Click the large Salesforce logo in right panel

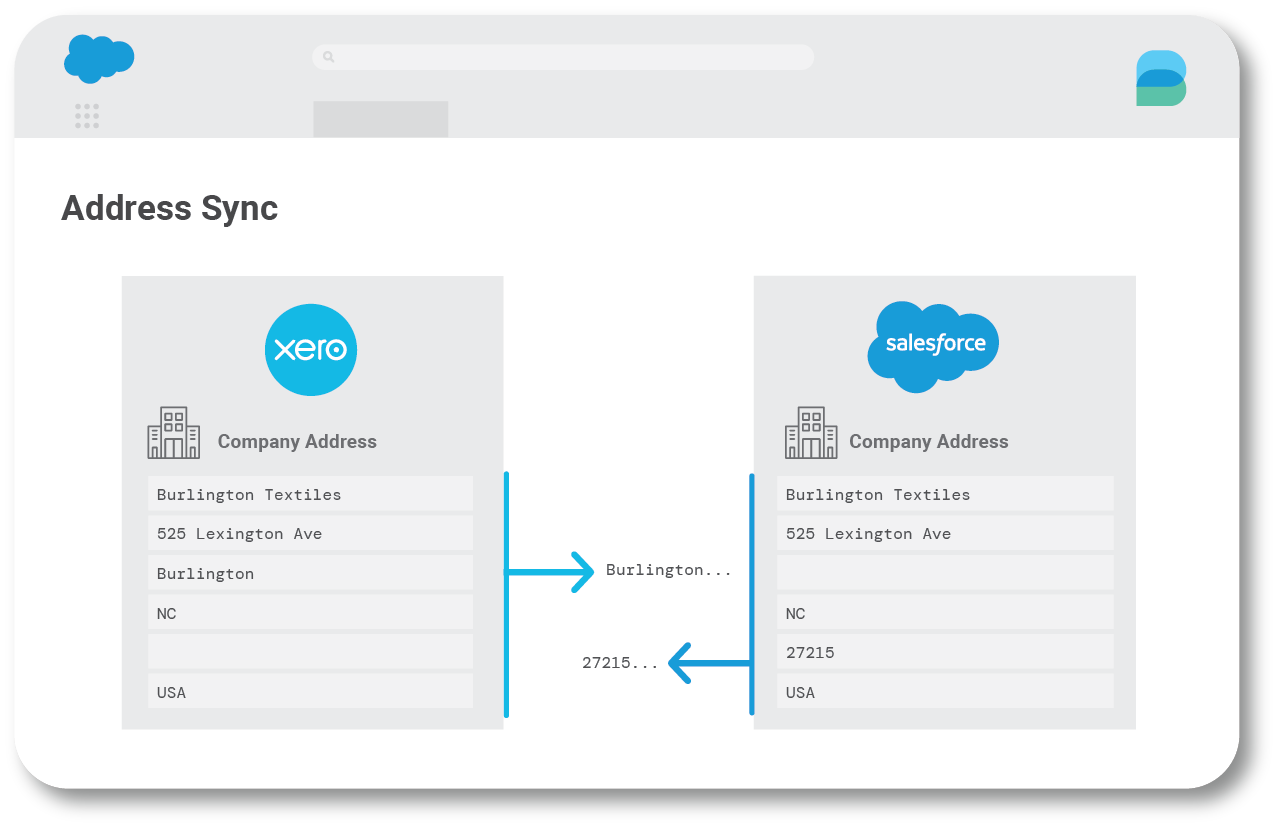[933, 346]
